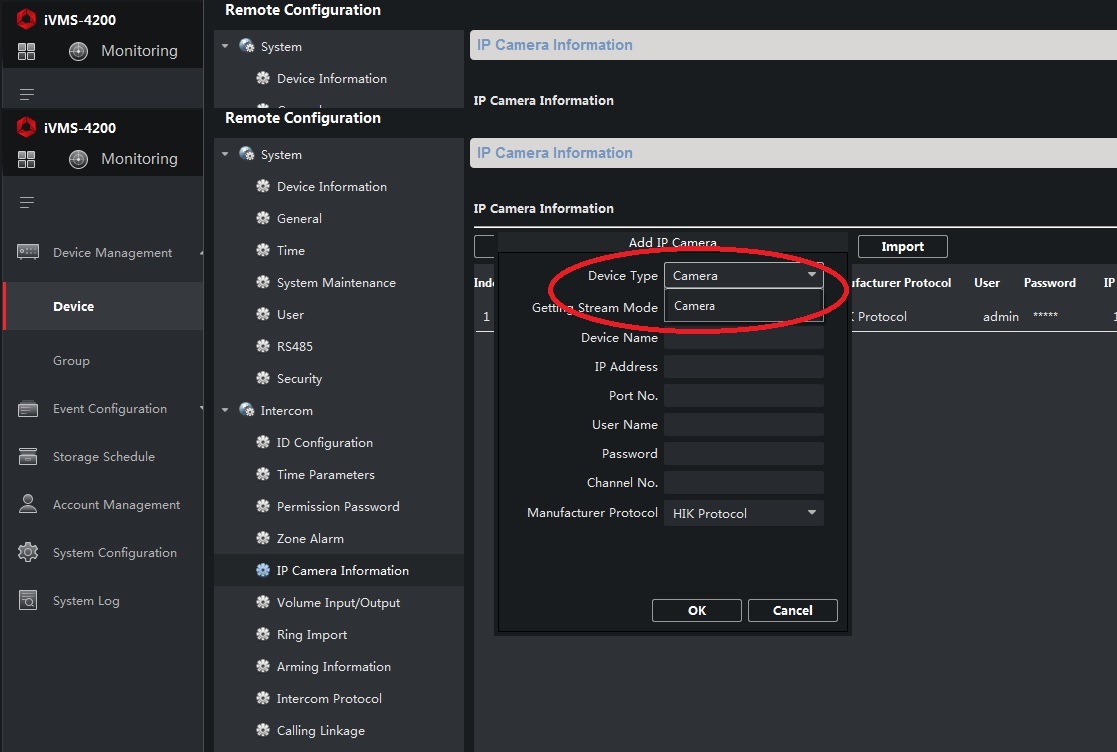Image resolution: width=1117 pixels, height=752 pixels.
Task: Collapse the System tree section
Action: coord(225,155)
